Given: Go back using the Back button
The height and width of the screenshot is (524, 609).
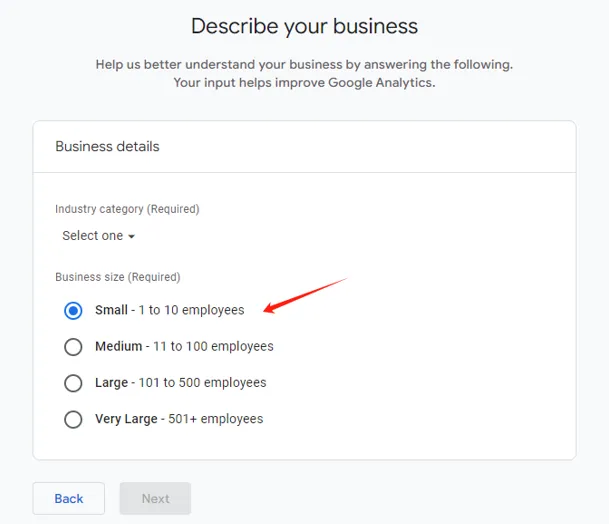Looking at the screenshot, I should coord(69,498).
